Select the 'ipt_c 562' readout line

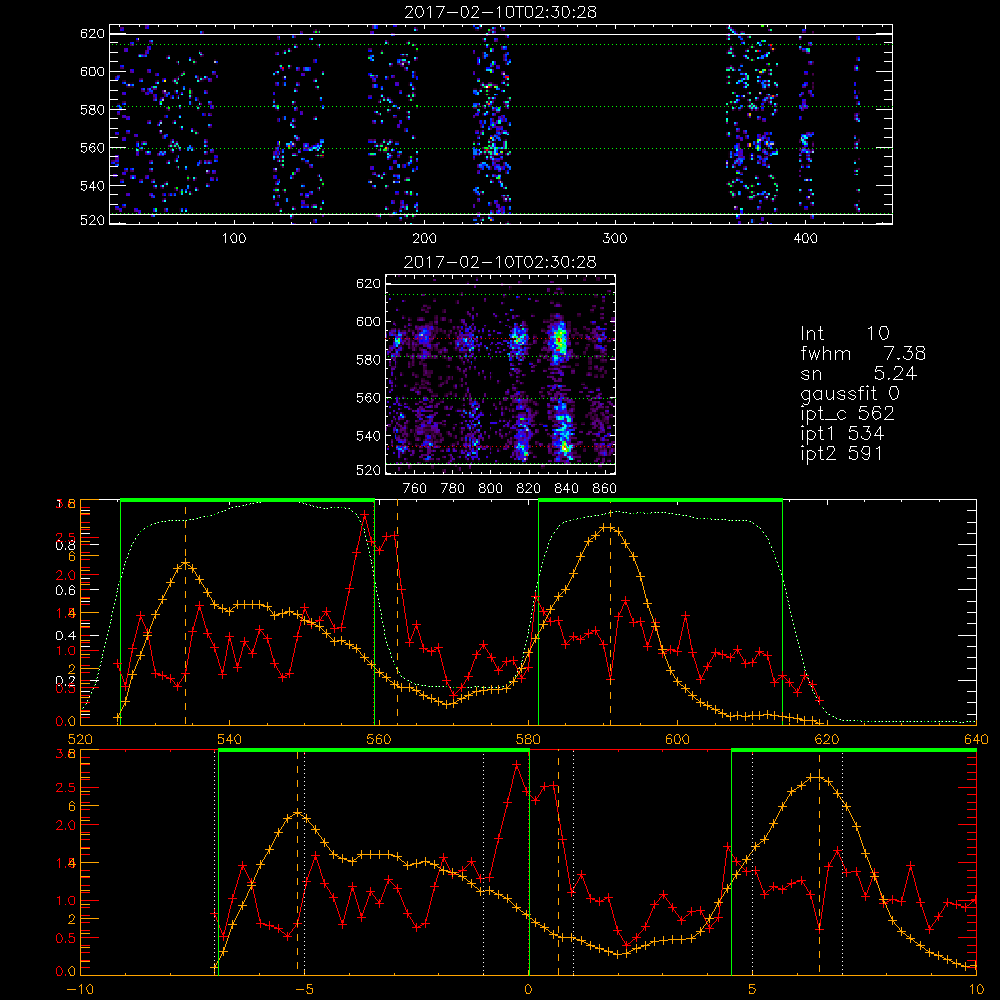[x=848, y=414]
